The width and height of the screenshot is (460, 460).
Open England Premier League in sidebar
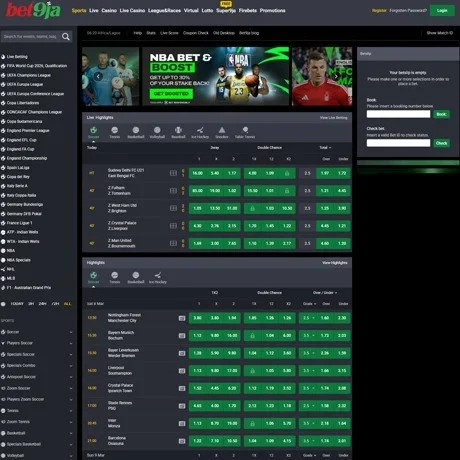click(x=28, y=131)
